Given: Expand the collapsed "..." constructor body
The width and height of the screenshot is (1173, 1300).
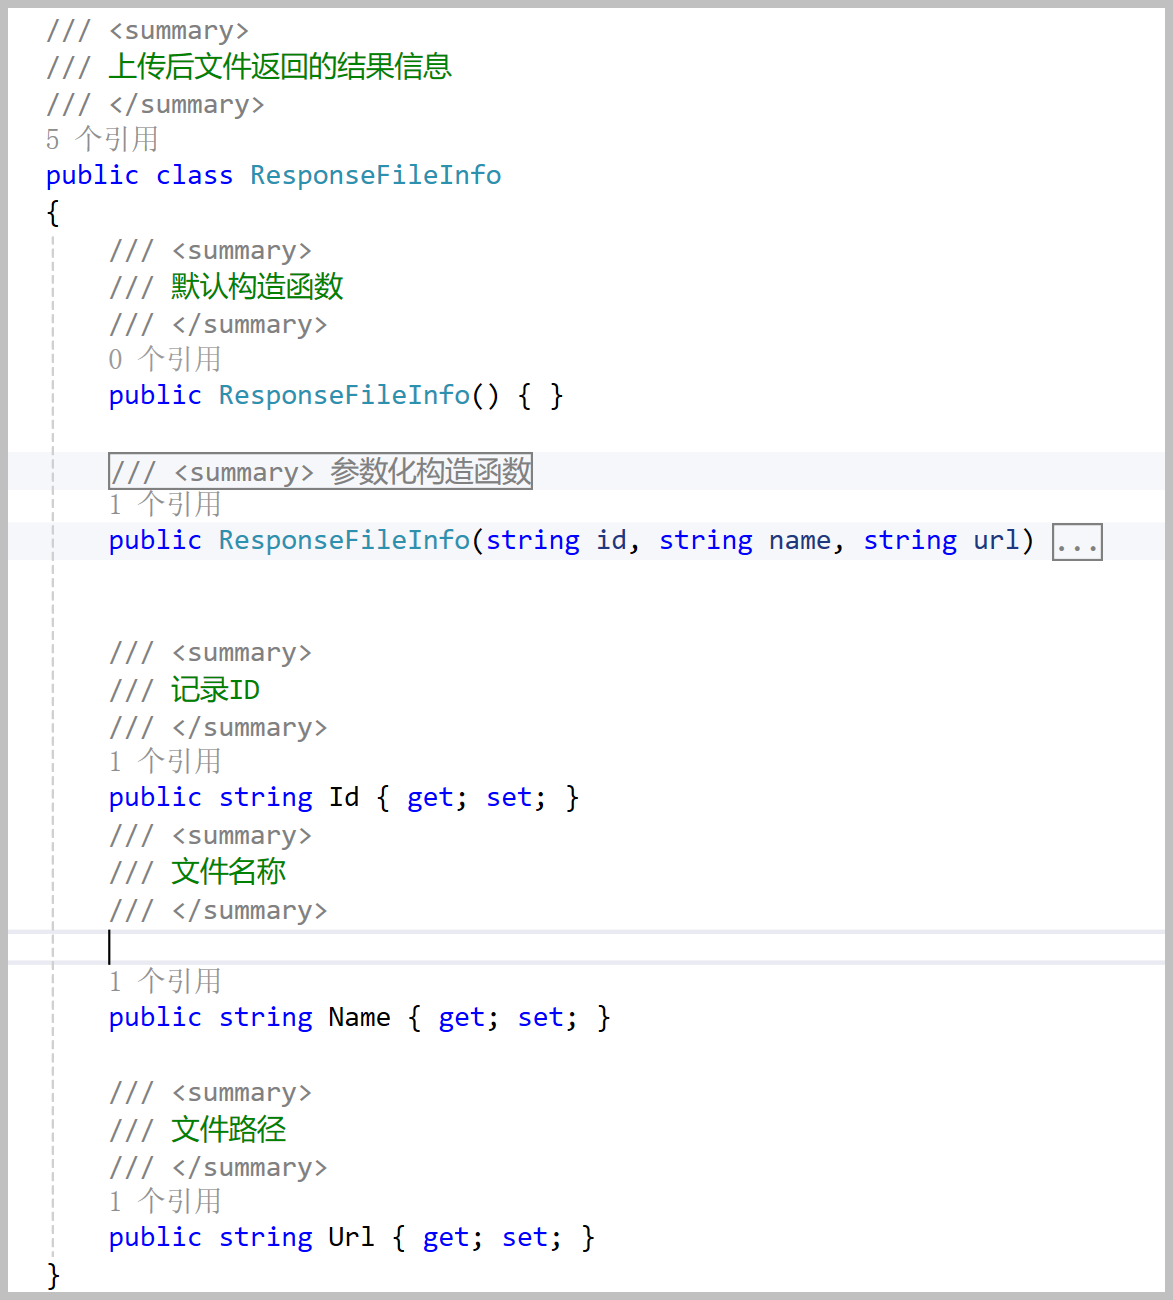Looking at the screenshot, I should click(1076, 543).
